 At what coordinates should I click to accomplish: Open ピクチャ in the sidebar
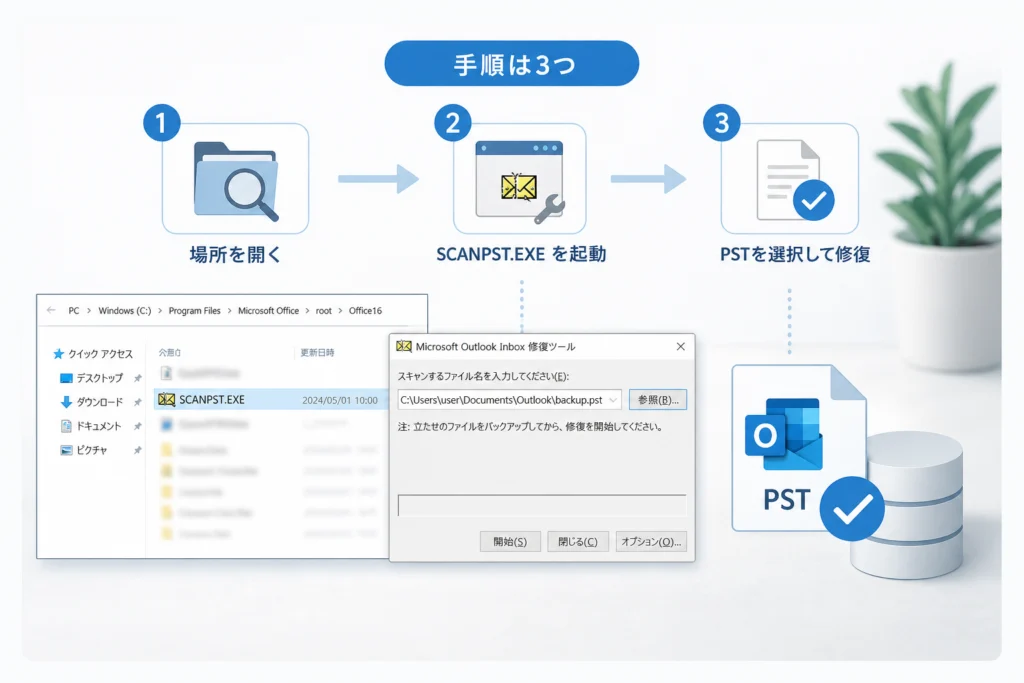[x=91, y=450]
